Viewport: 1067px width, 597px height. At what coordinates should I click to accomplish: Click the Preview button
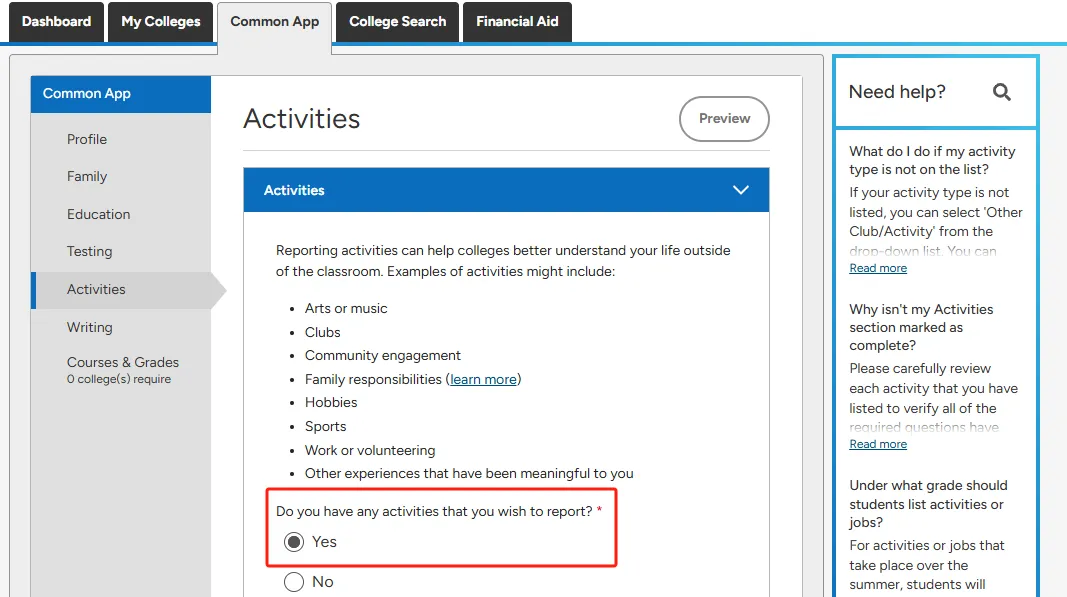click(724, 118)
